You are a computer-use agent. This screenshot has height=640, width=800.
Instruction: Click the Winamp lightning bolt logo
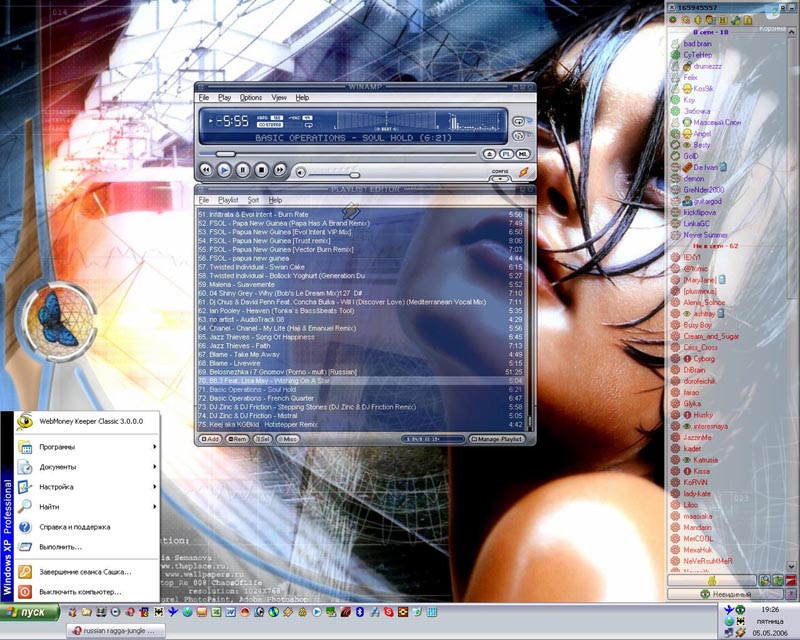click(x=524, y=173)
